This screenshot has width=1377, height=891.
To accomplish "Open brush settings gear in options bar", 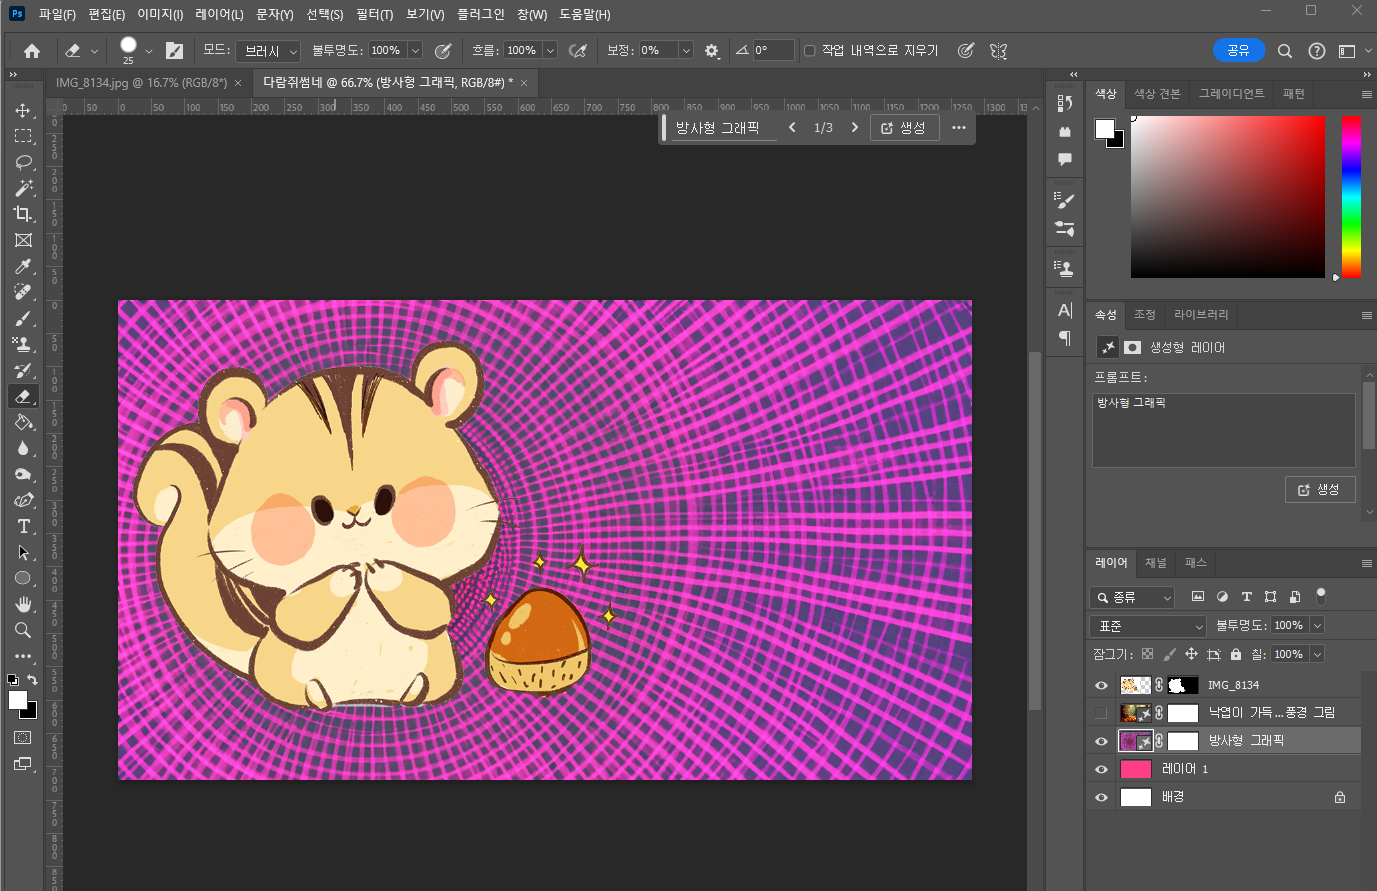I will coord(712,50).
